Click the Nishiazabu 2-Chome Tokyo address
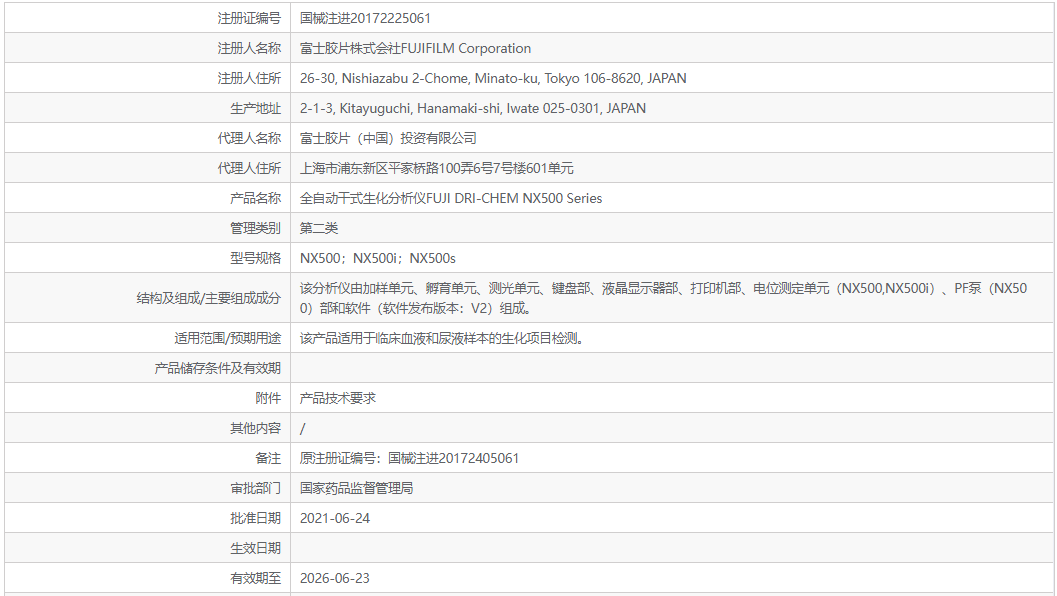This screenshot has width=1057, height=596. (493, 78)
